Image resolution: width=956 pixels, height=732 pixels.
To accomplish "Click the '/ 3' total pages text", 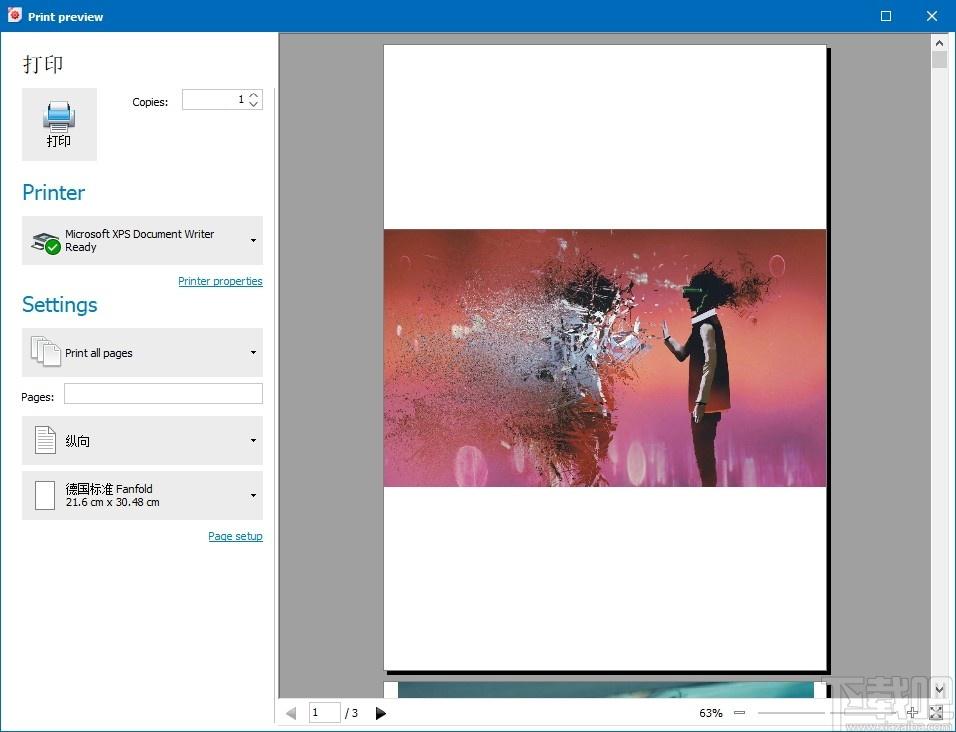I will (352, 713).
